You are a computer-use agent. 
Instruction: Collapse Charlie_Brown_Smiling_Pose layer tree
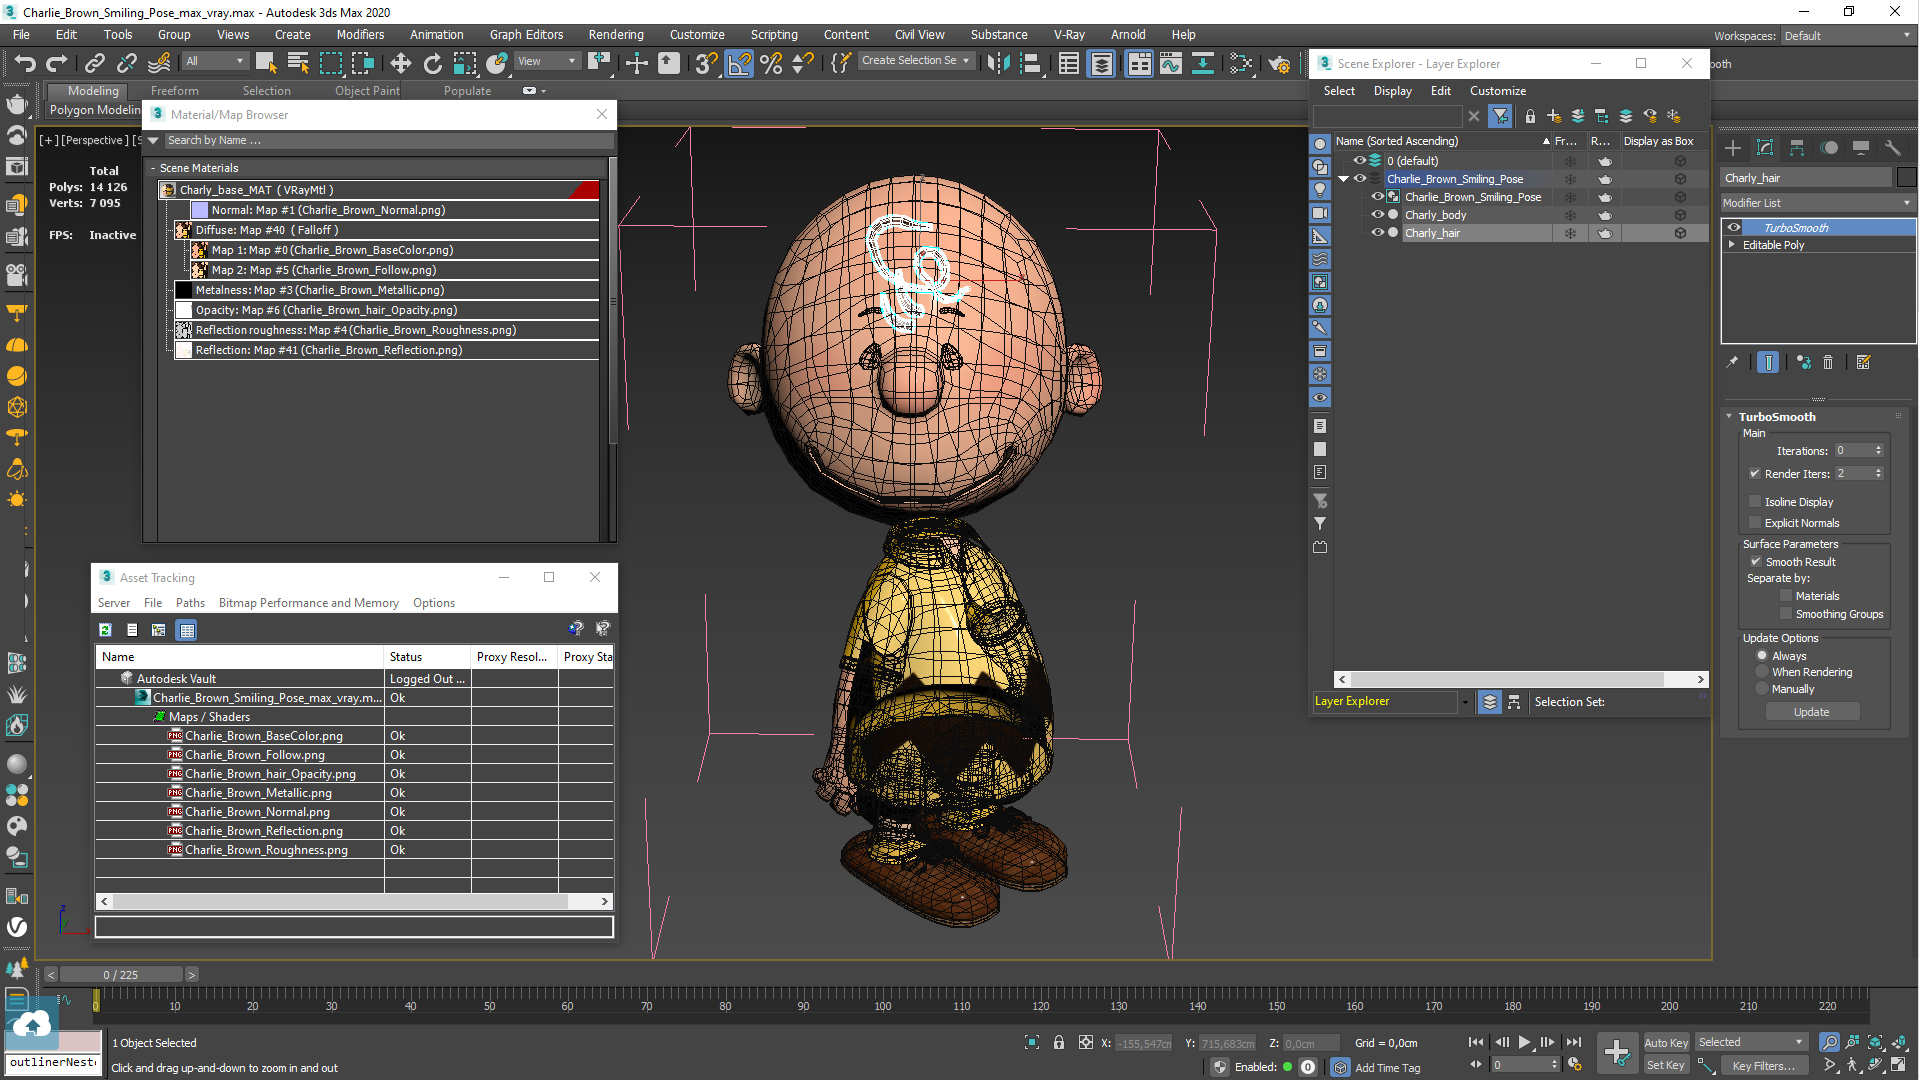(1344, 179)
